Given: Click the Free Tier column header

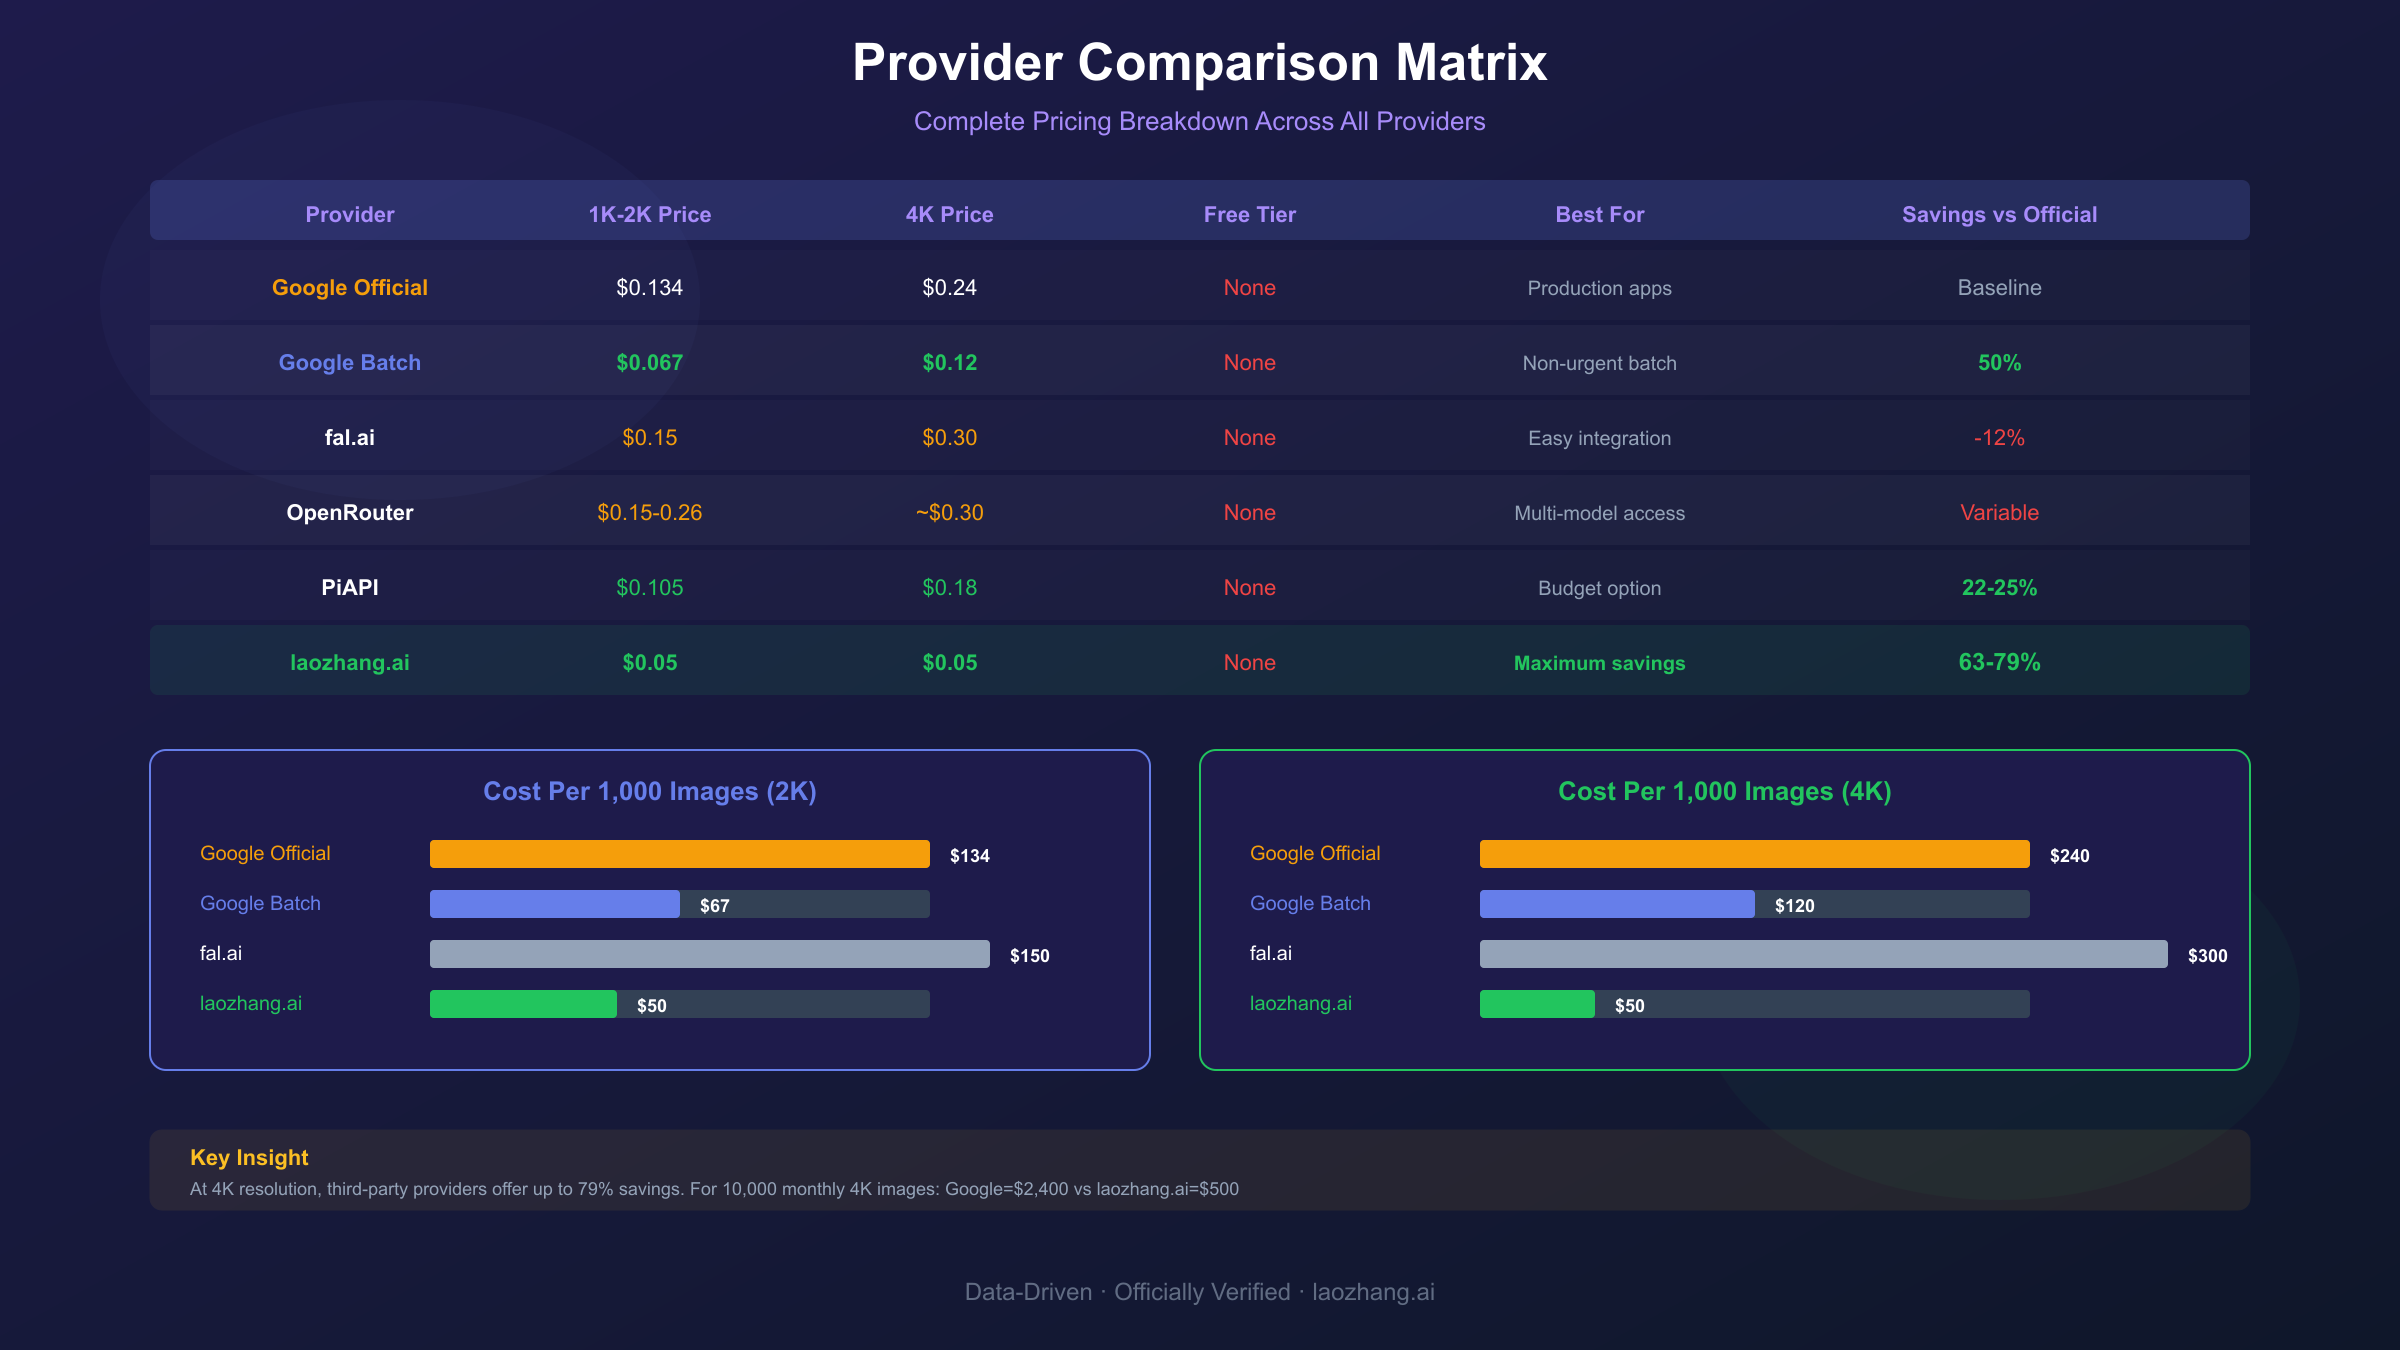Looking at the screenshot, I should [x=1249, y=214].
